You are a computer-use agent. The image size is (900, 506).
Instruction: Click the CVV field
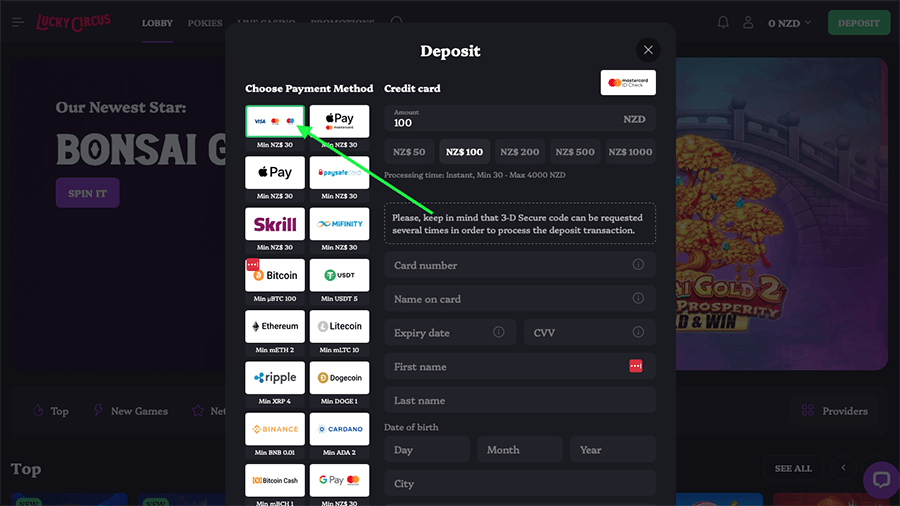click(589, 333)
